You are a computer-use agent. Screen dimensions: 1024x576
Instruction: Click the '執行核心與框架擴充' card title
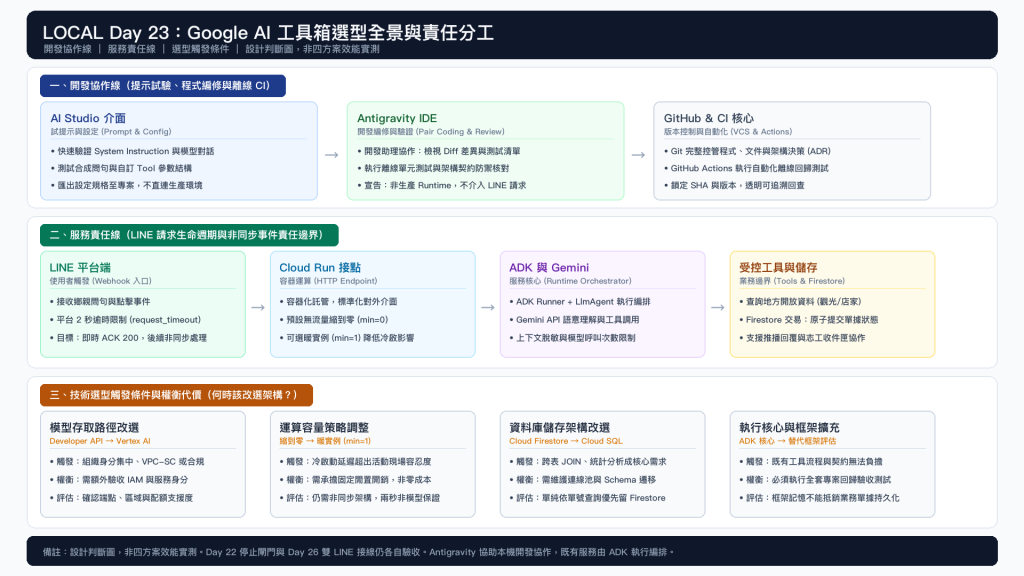point(790,428)
